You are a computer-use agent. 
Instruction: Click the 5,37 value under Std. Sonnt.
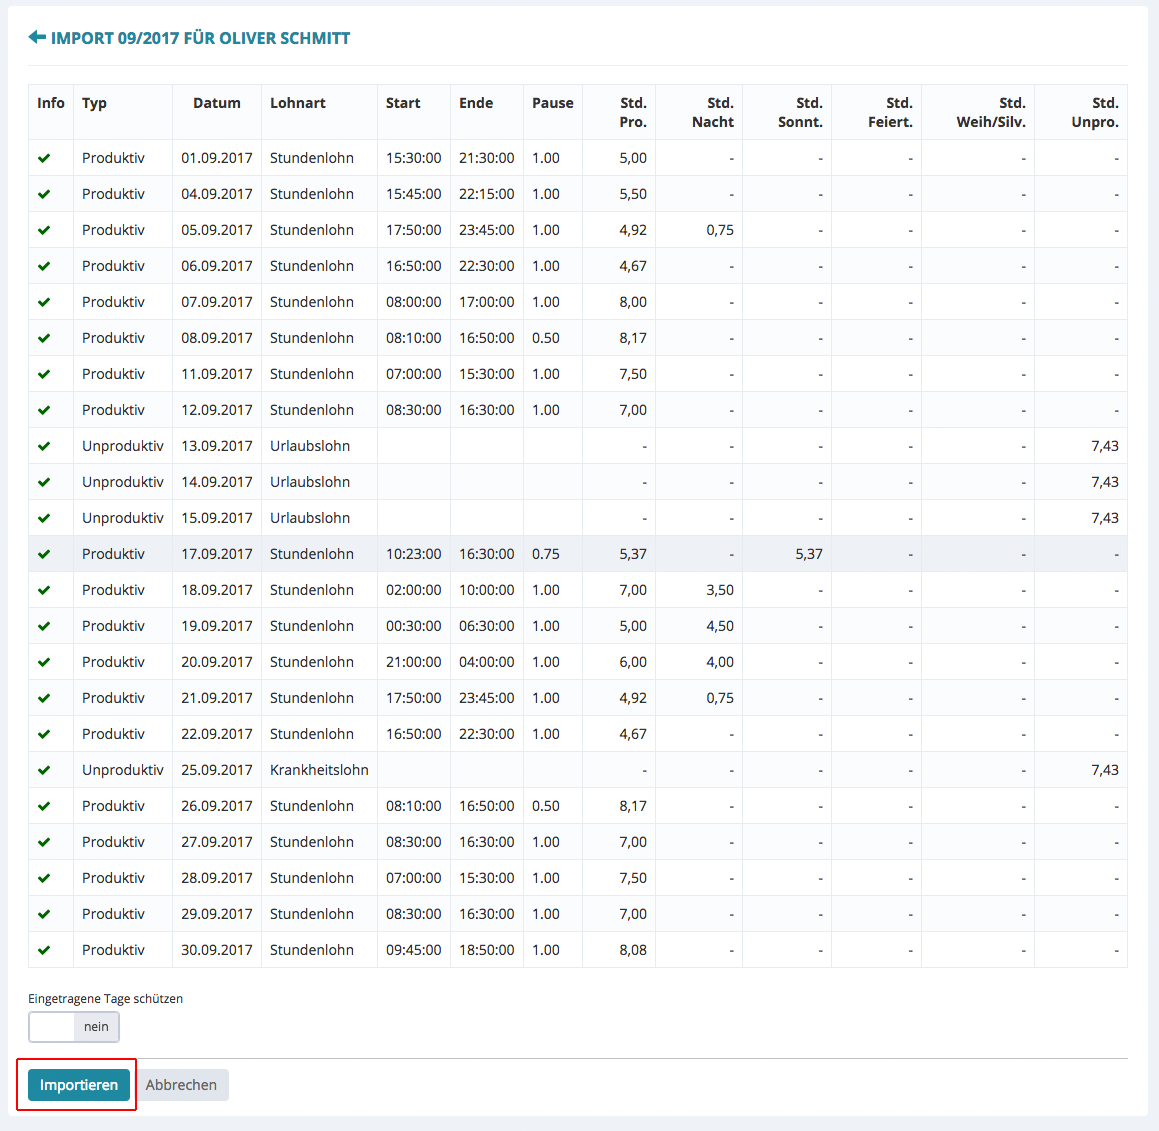point(808,554)
